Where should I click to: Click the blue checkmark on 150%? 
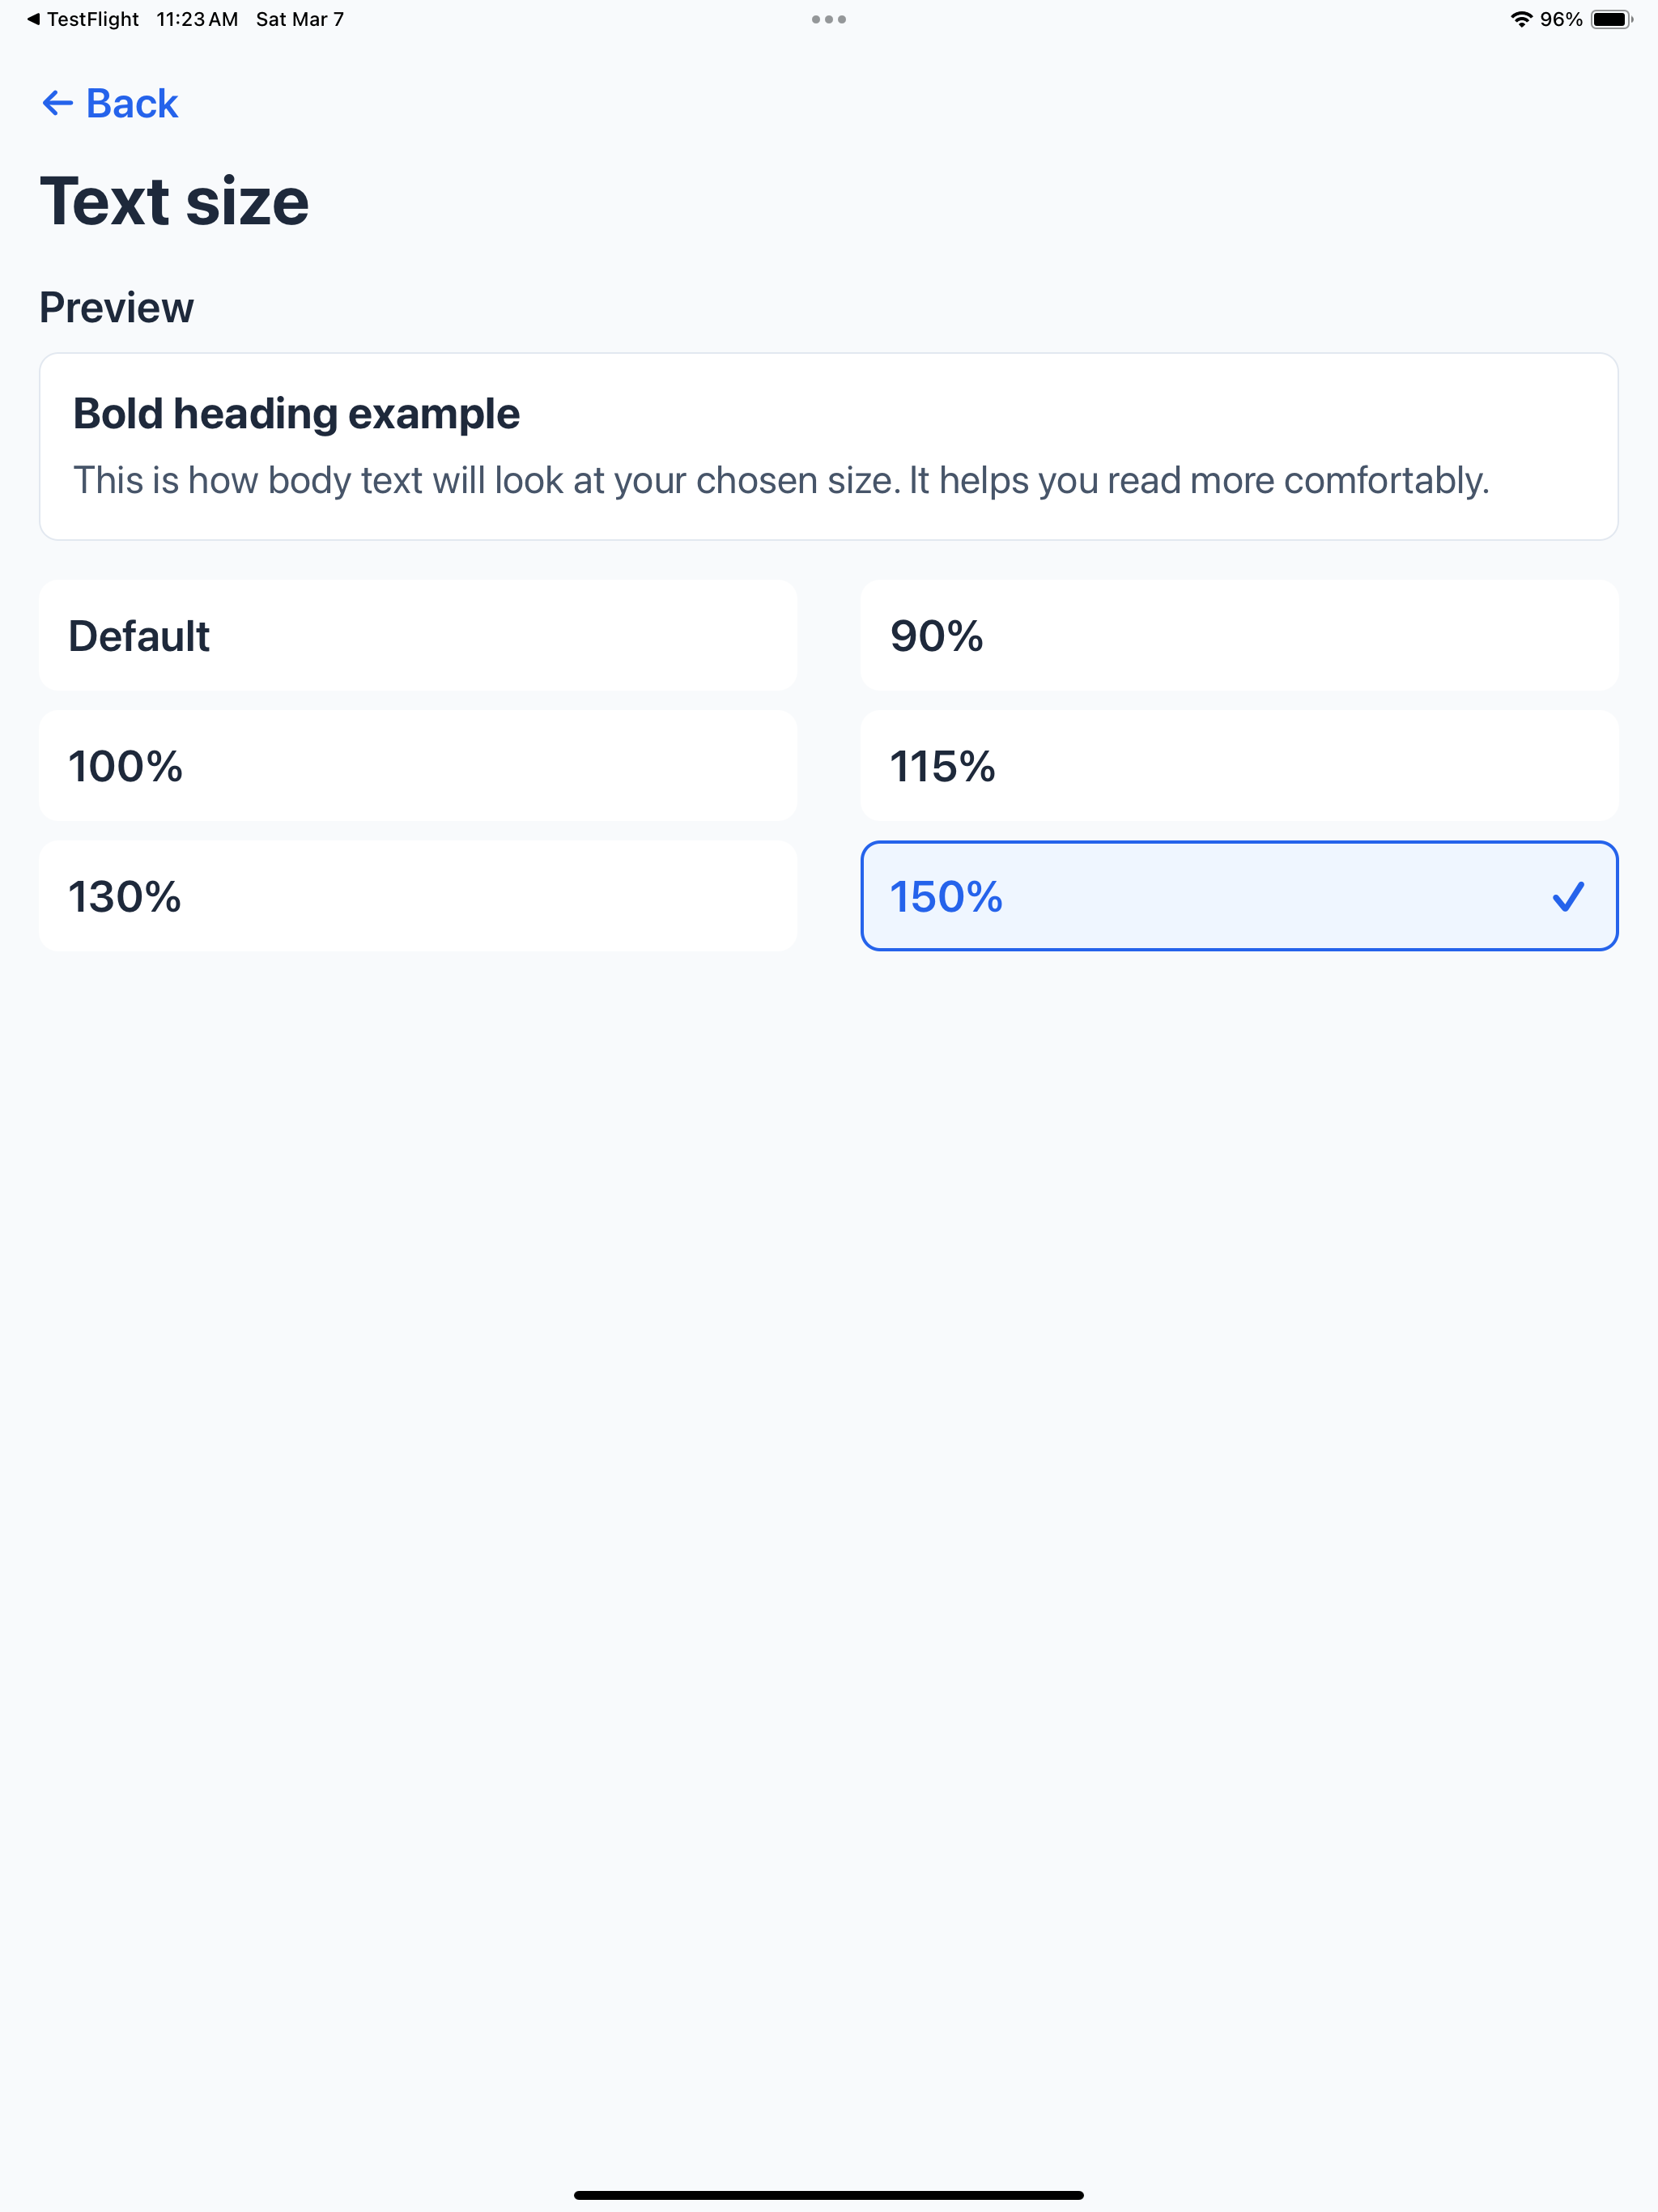1568,896
